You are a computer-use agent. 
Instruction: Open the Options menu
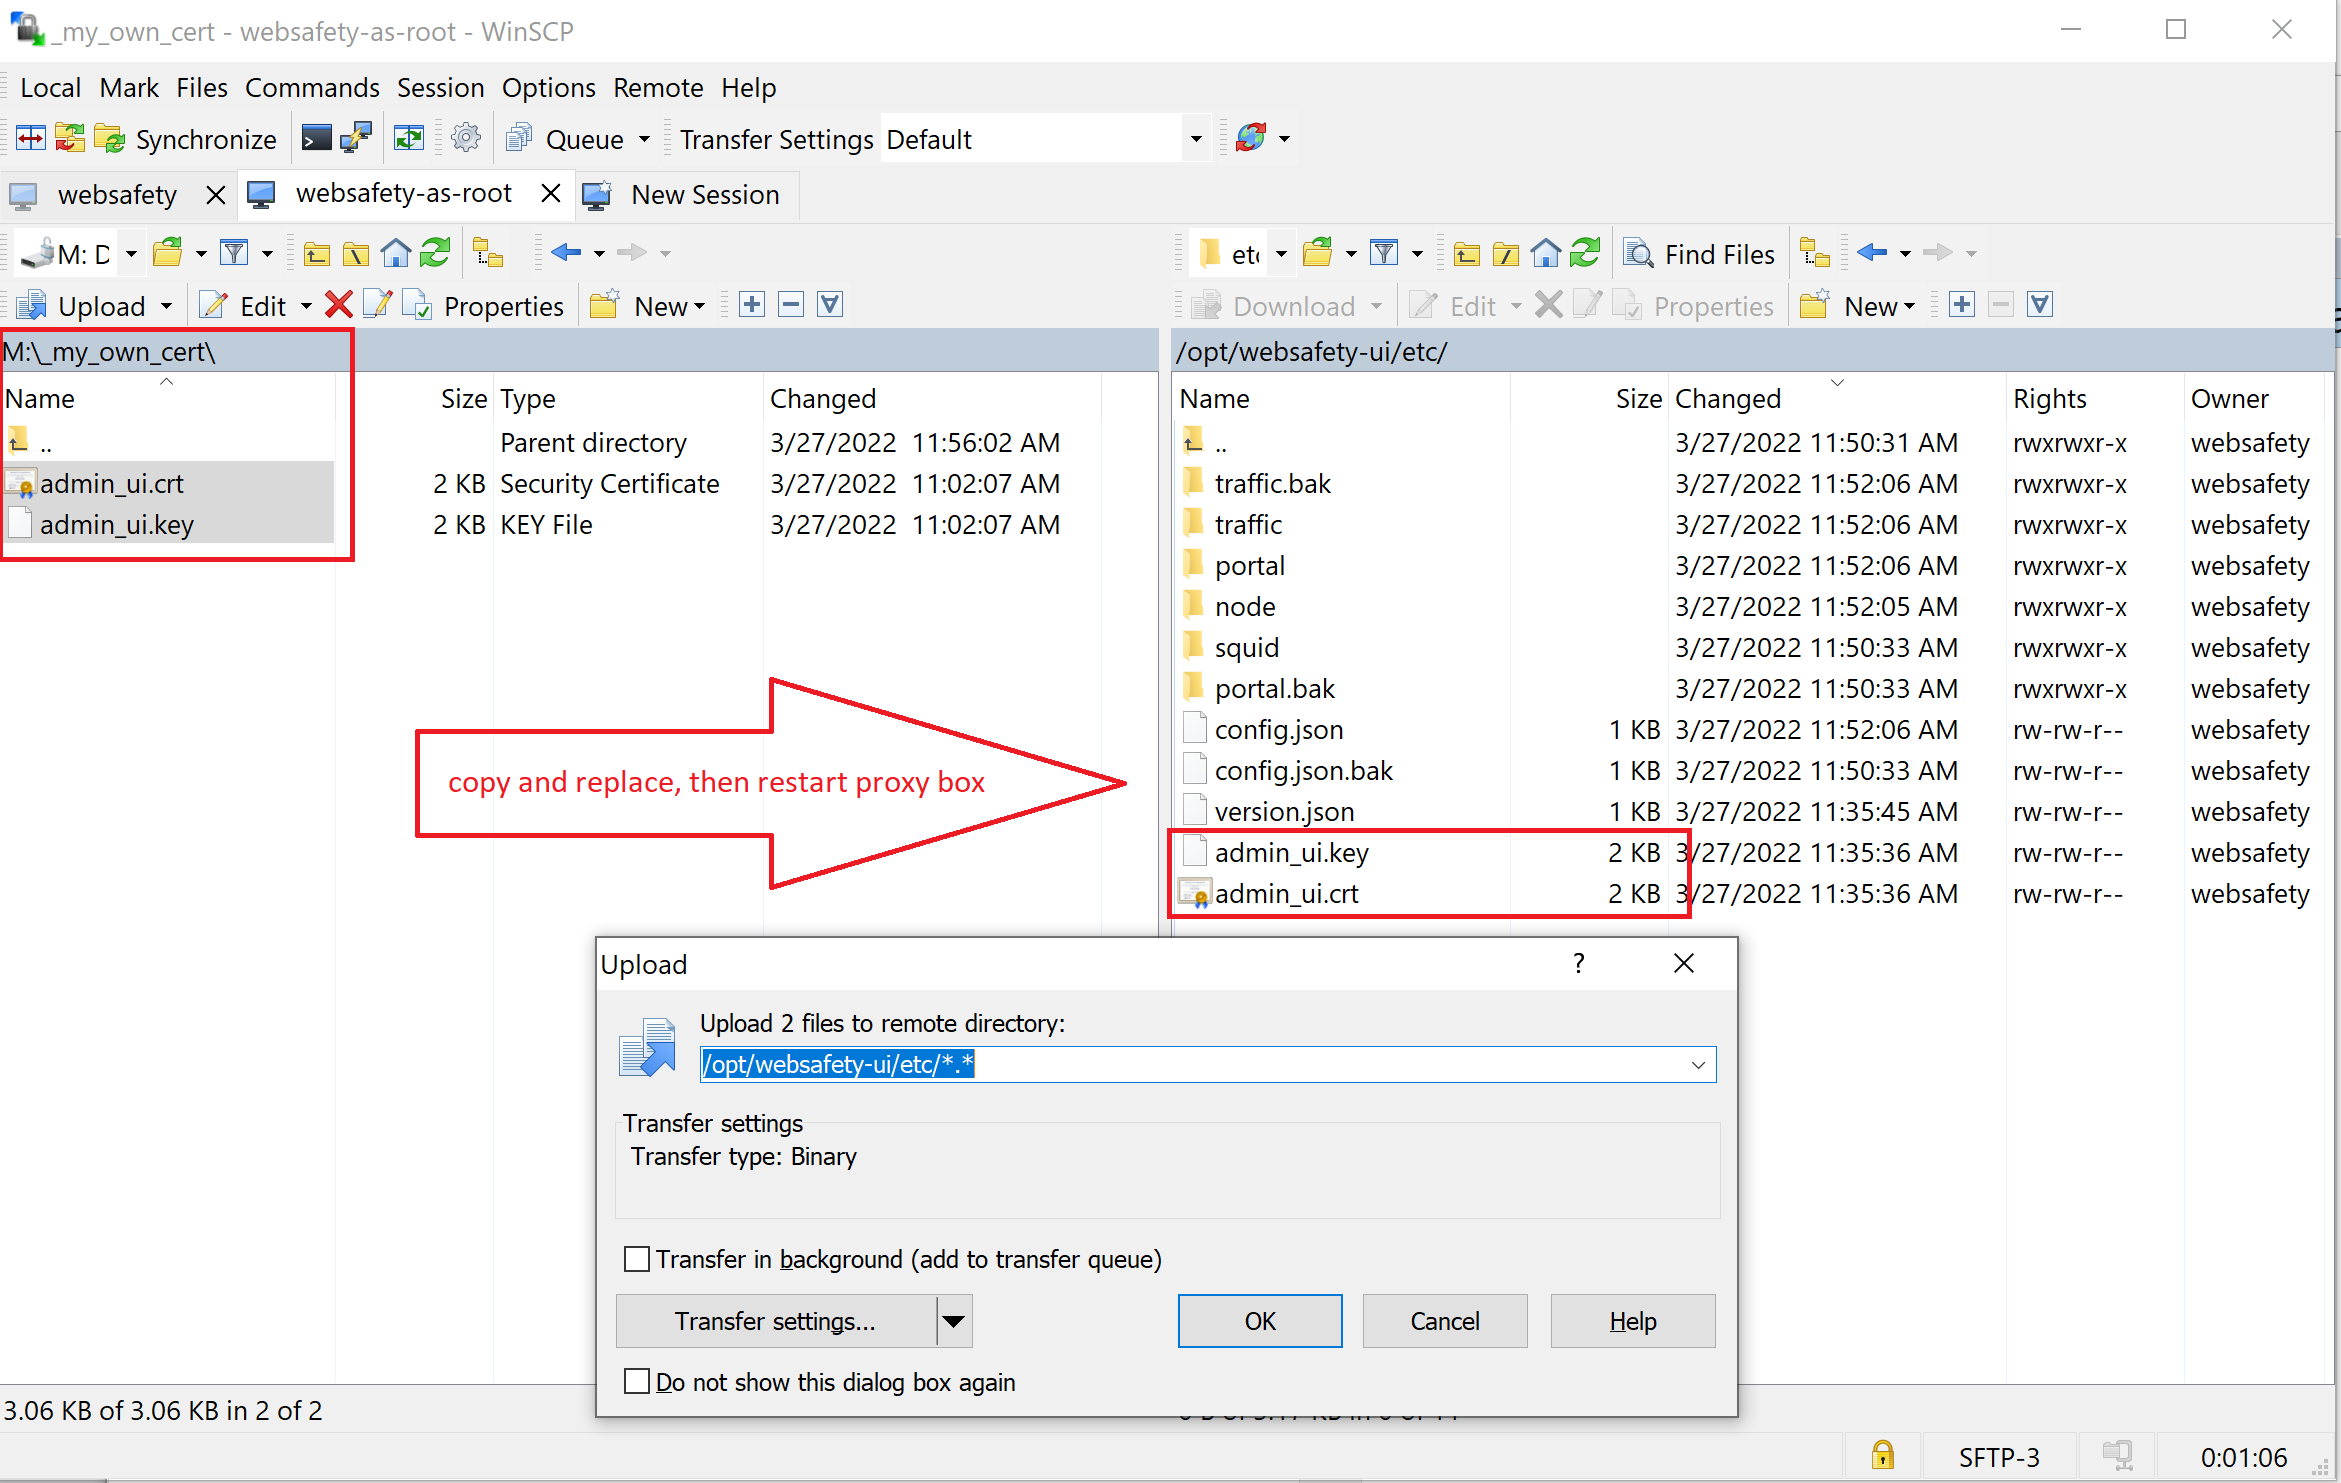tap(546, 87)
